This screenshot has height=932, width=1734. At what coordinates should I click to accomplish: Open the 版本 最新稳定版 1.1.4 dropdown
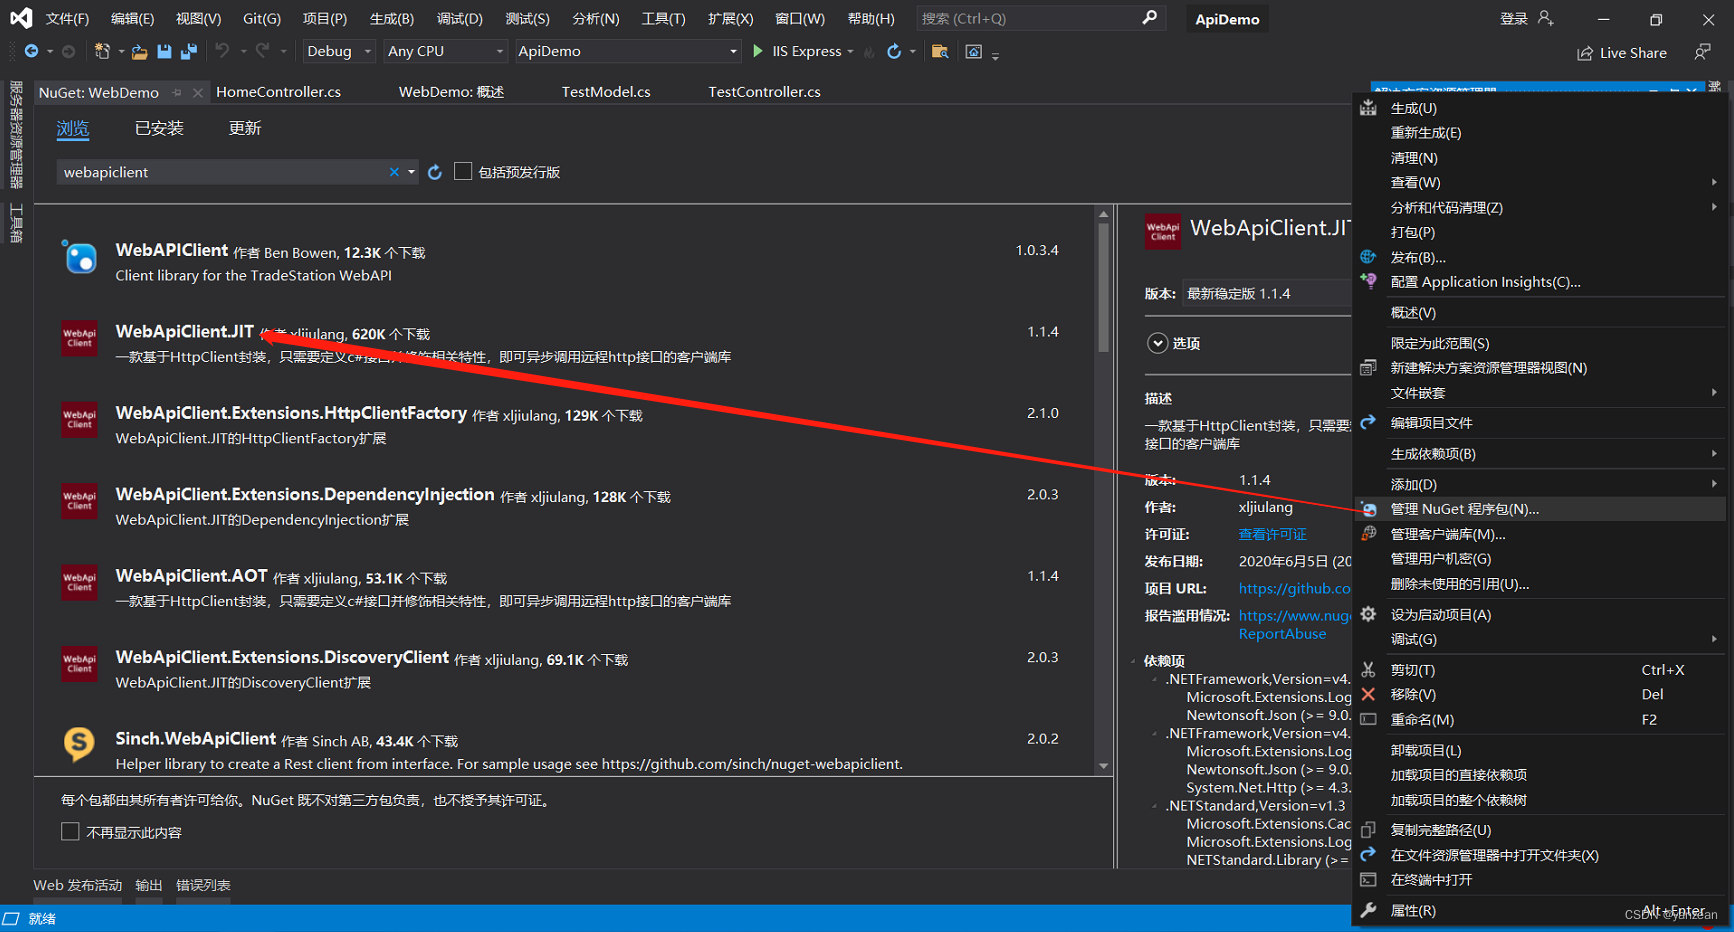pyautogui.click(x=1266, y=293)
